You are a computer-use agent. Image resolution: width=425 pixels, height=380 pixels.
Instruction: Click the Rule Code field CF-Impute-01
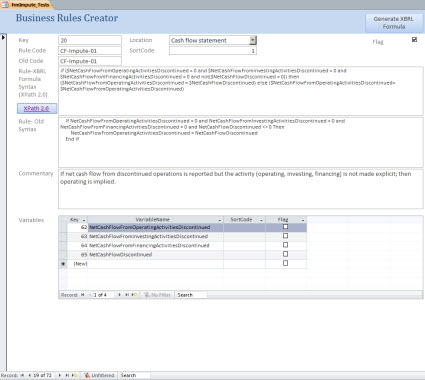pos(90,51)
